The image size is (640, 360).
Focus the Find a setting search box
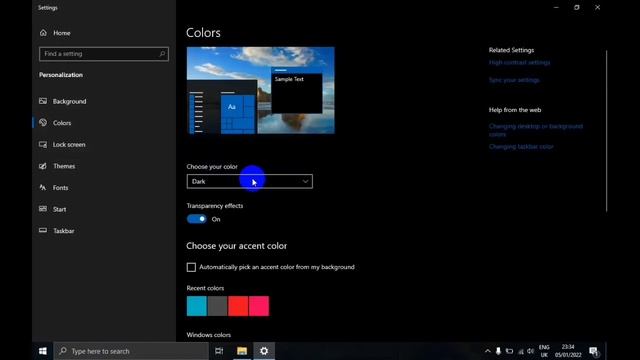(x=104, y=54)
